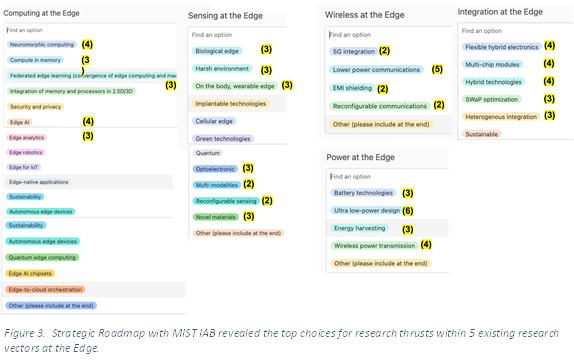Select the Biological edge option

pos(217,51)
